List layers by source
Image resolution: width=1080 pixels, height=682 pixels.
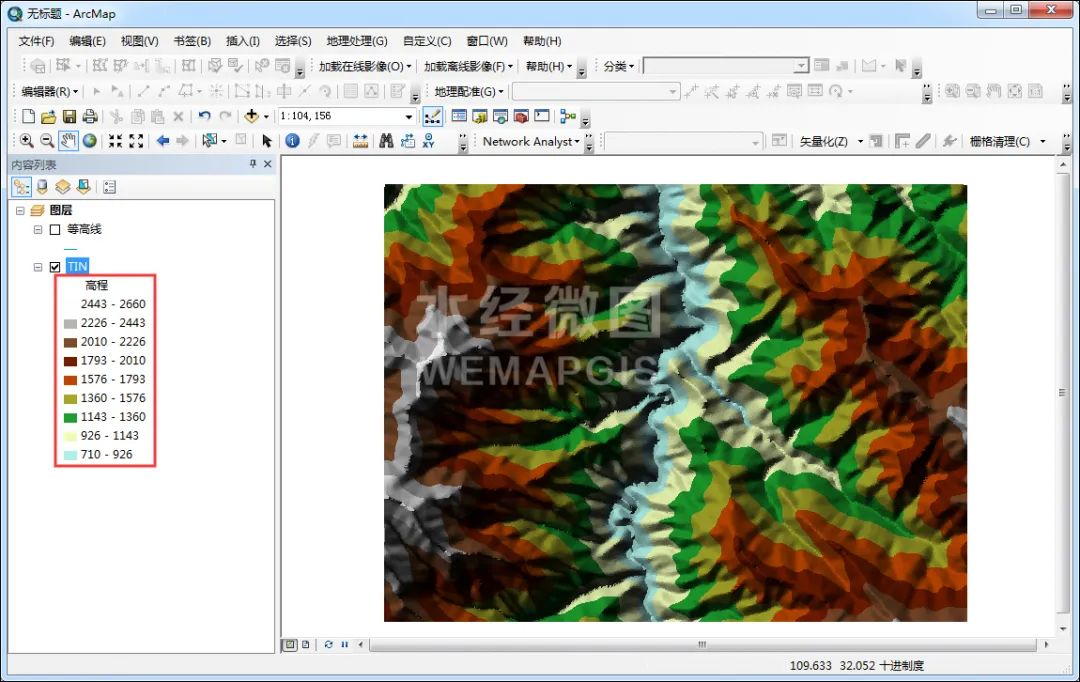point(42,187)
